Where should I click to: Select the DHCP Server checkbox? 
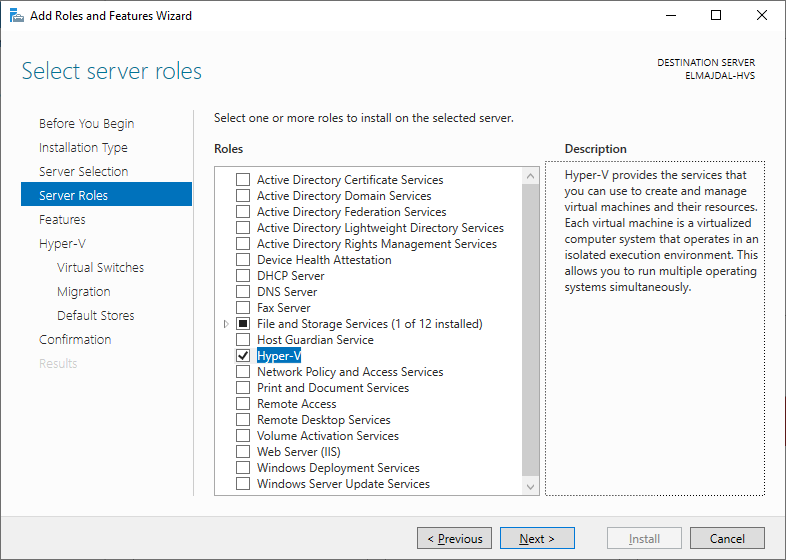tap(242, 276)
